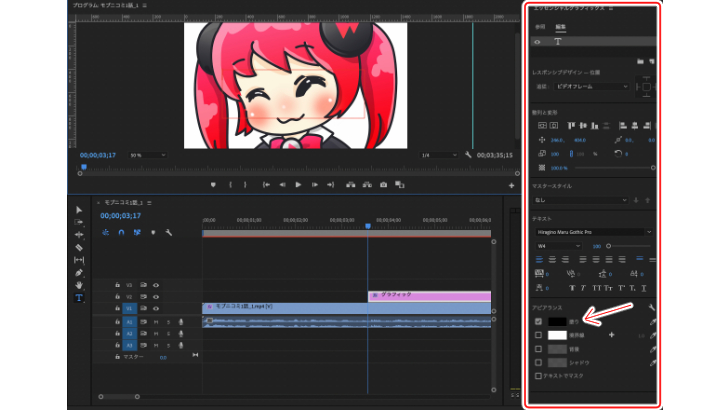728x410 pixels.
Task: Export frame with camera icon
Action: [x=383, y=185]
